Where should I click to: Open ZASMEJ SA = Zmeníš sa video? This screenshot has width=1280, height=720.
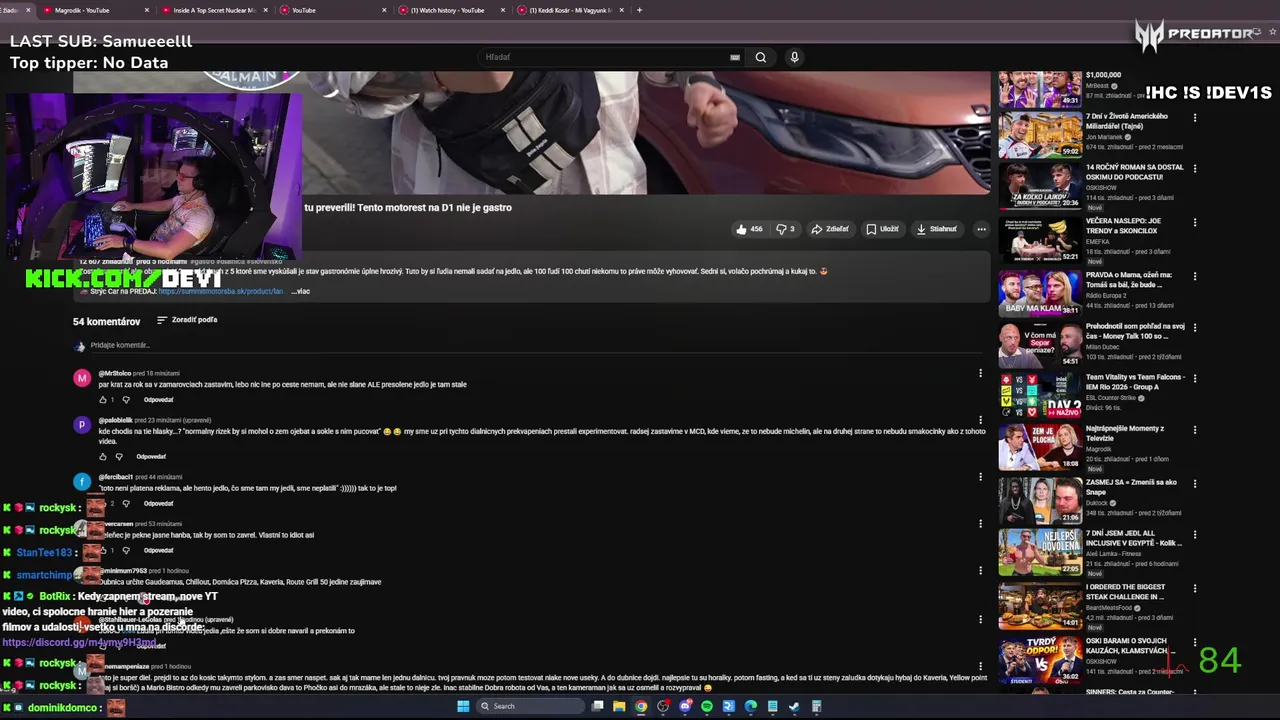[1040, 500]
